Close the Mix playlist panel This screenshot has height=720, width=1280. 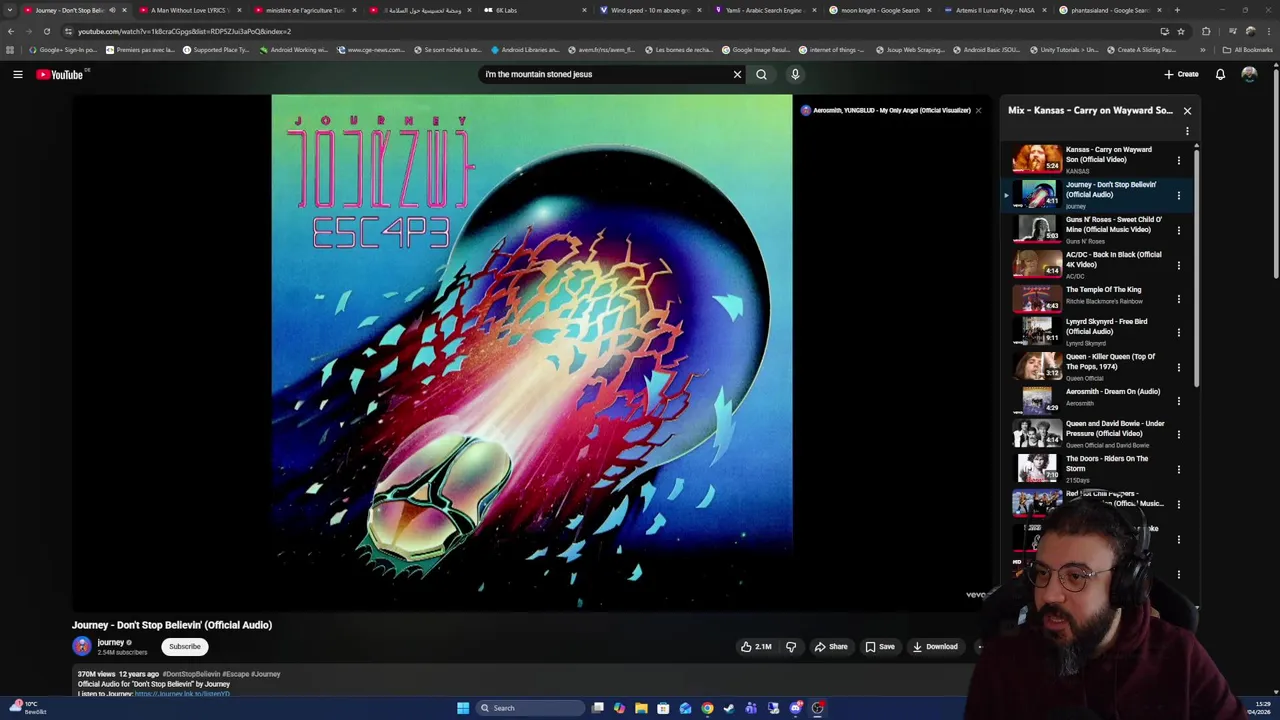coord(1187,111)
